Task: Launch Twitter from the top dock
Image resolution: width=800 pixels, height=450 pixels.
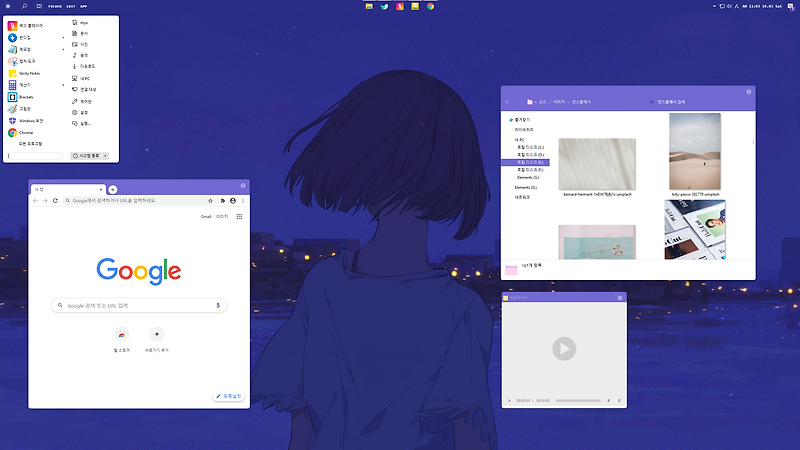Action: click(x=384, y=6)
